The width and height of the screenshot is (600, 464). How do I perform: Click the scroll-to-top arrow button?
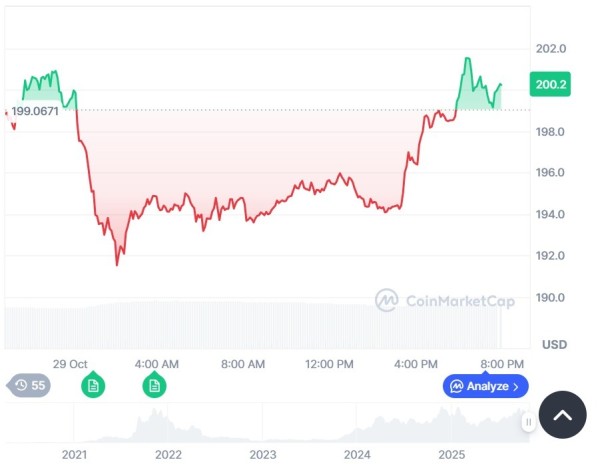(562, 414)
